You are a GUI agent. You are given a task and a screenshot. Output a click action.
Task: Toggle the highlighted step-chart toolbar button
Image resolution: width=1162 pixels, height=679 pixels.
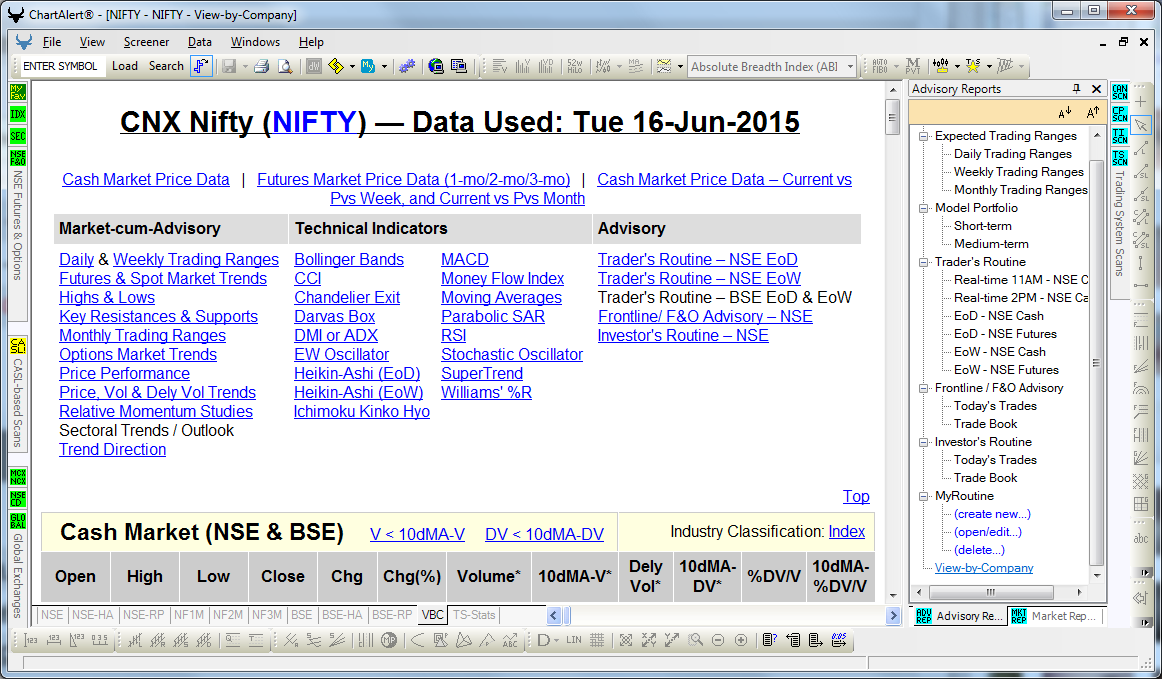click(x=201, y=67)
